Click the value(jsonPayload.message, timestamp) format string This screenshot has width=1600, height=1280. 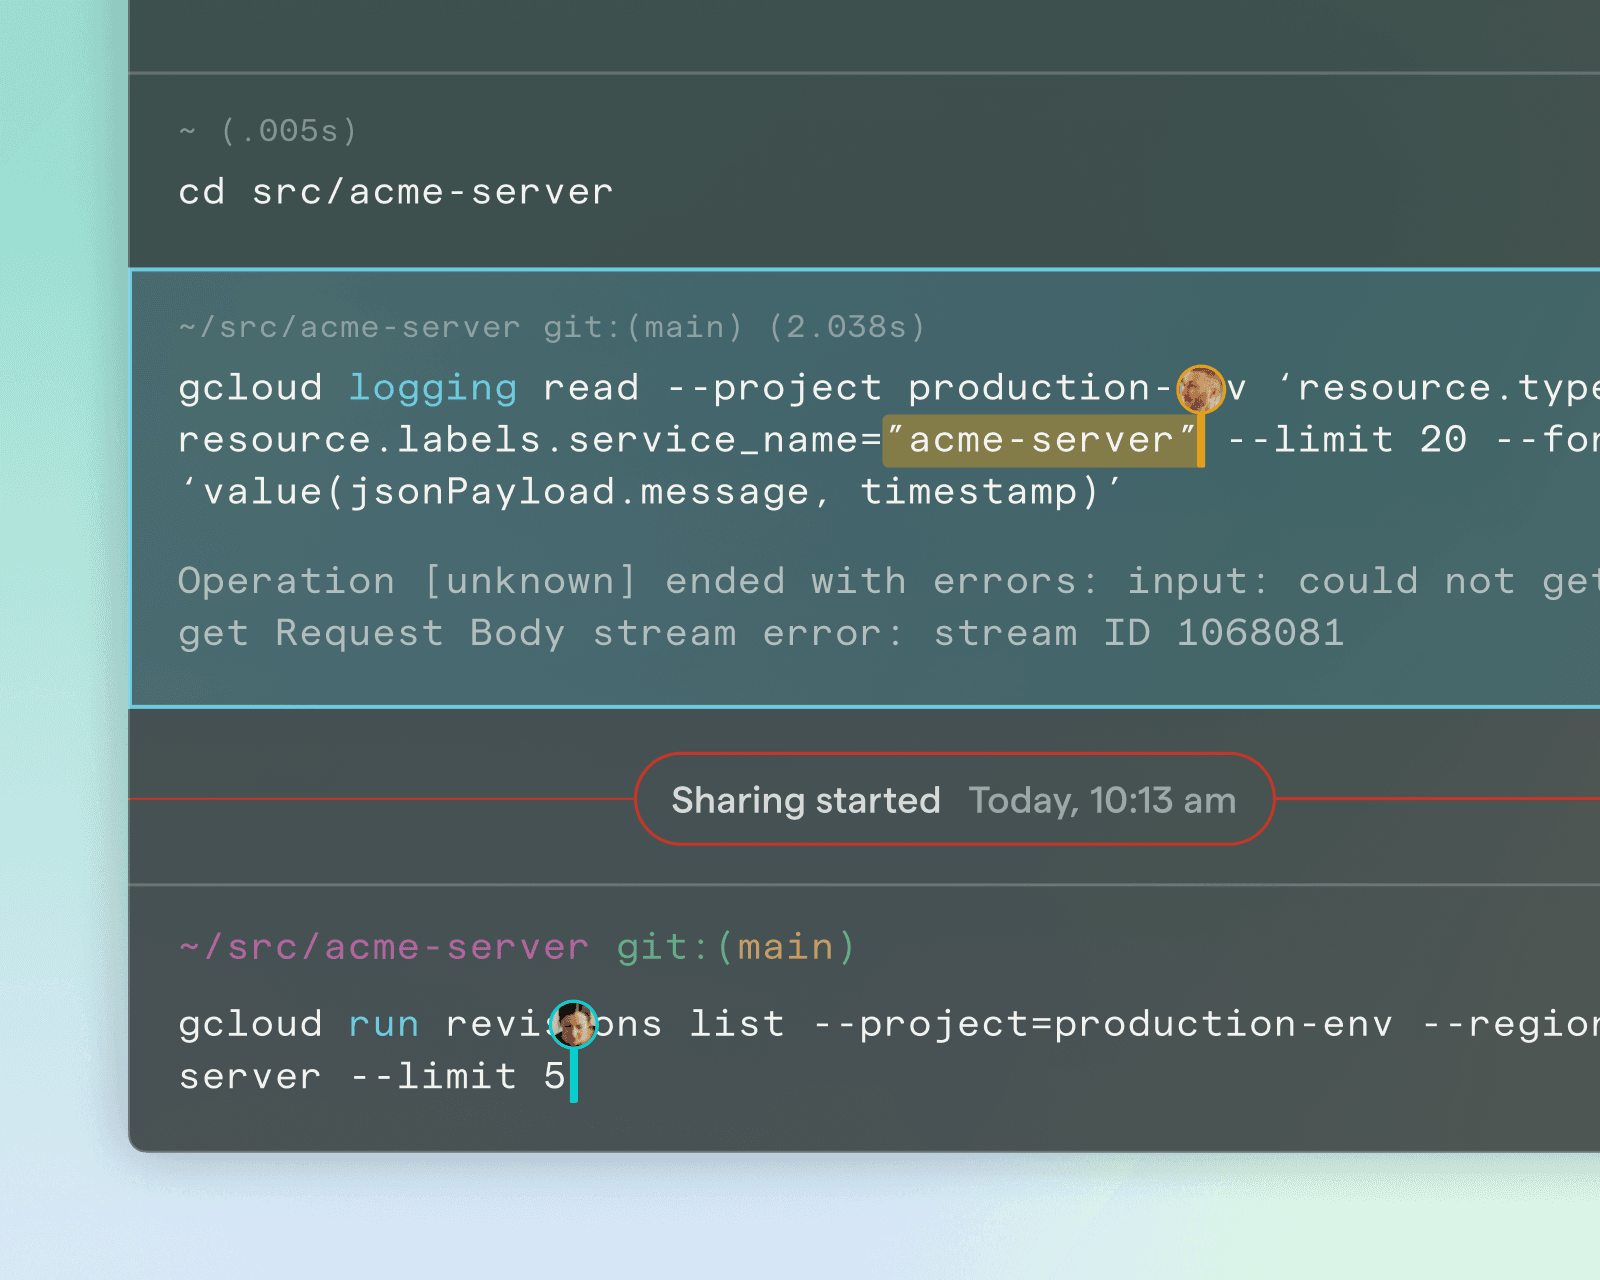point(655,491)
